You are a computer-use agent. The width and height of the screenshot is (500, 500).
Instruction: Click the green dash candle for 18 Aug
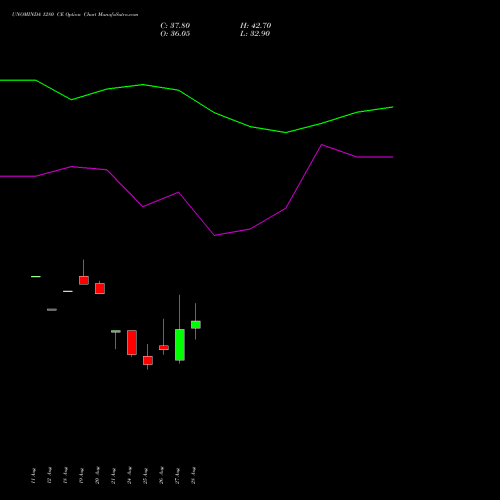coord(68,291)
